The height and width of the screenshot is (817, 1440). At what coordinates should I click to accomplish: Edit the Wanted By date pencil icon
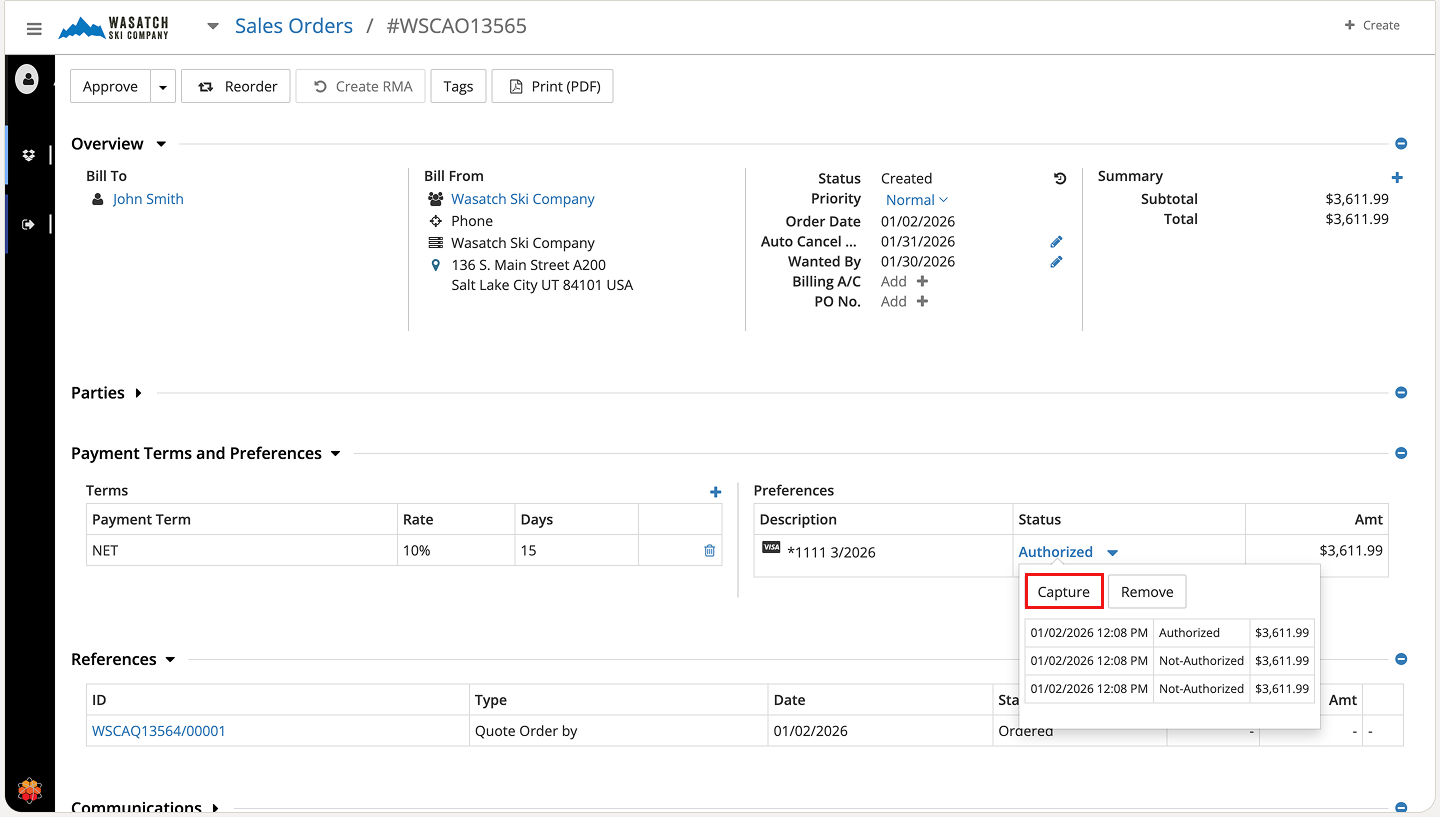point(1056,262)
